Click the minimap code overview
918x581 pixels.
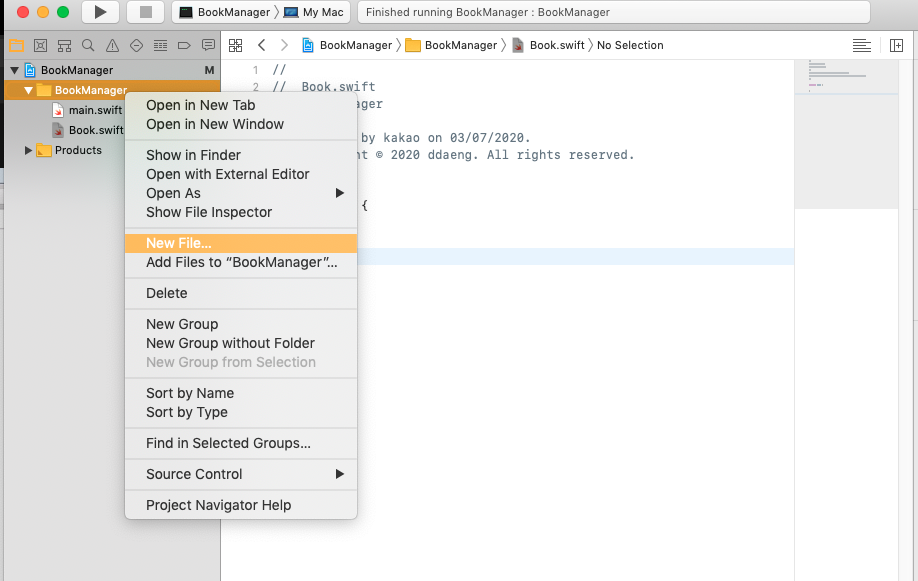pos(846,134)
